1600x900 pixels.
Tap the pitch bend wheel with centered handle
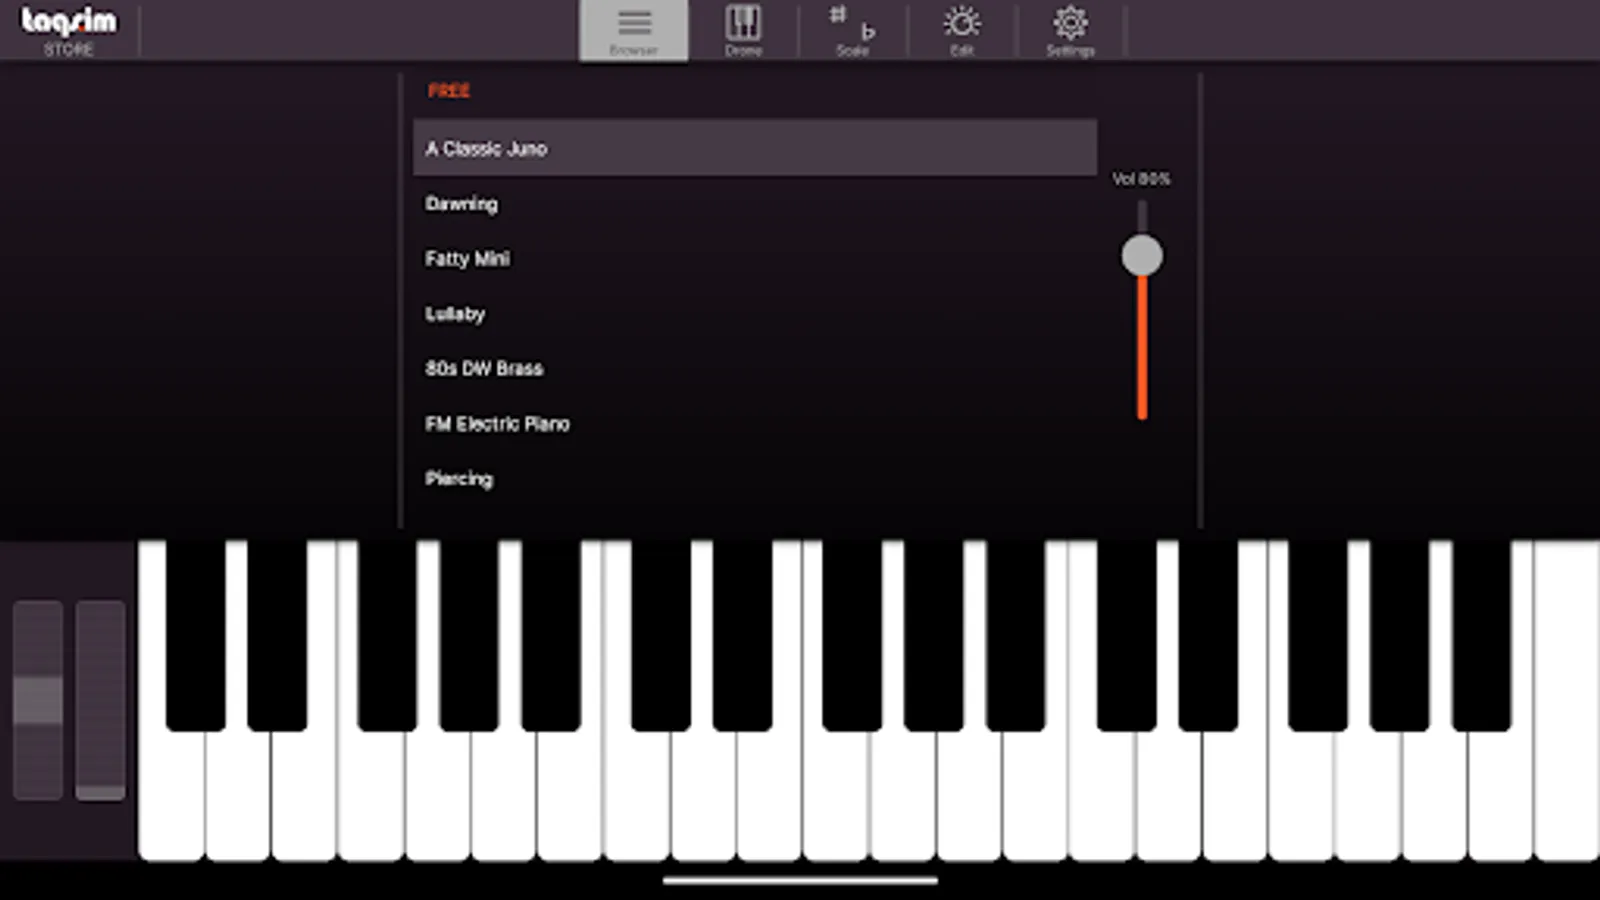click(38, 700)
